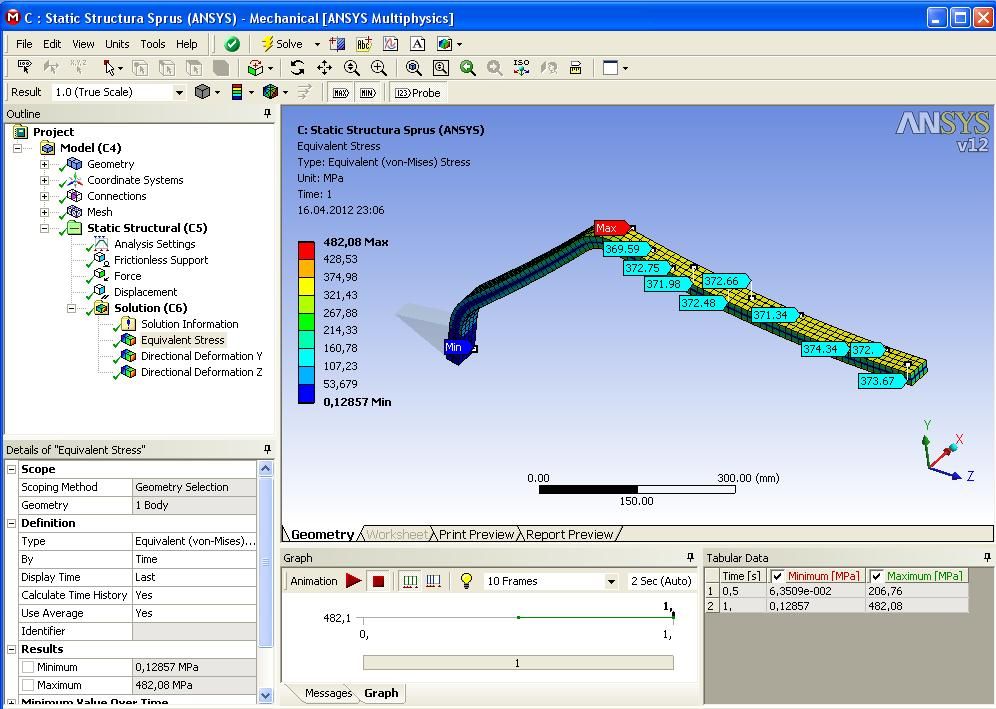Image resolution: width=996 pixels, height=709 pixels.
Task: Click the red legend color band
Action: (x=306, y=250)
